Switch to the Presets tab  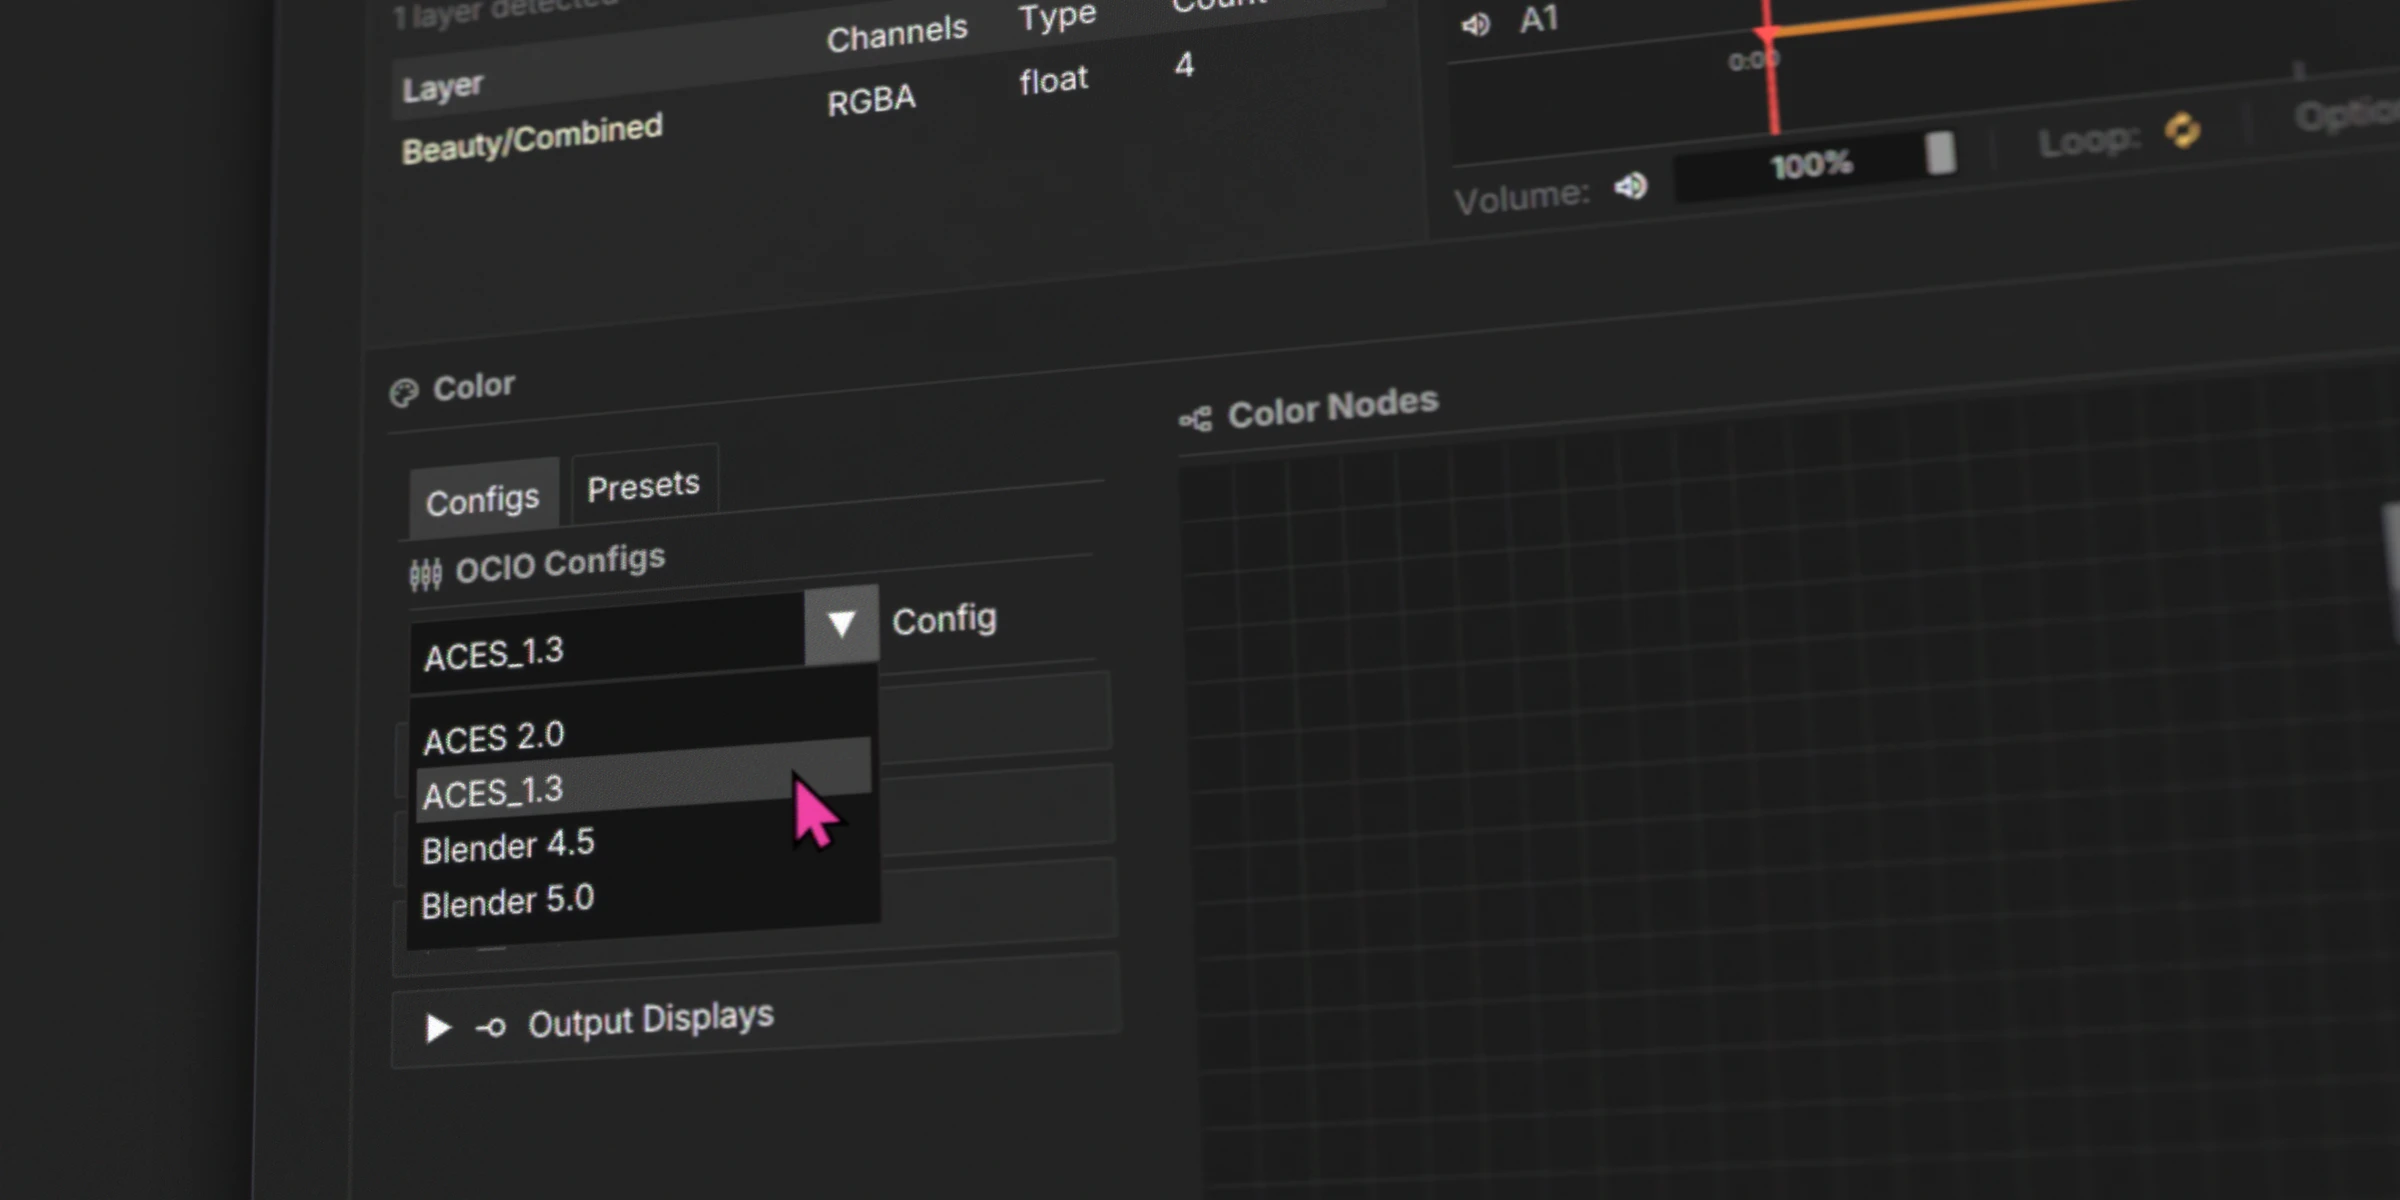(643, 487)
